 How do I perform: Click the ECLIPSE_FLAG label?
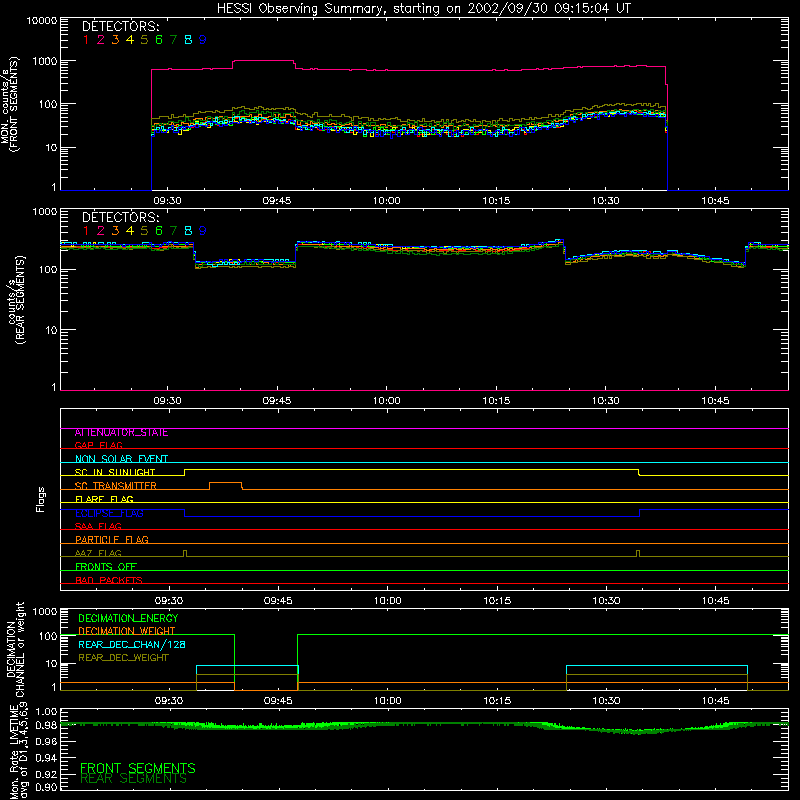point(109,513)
